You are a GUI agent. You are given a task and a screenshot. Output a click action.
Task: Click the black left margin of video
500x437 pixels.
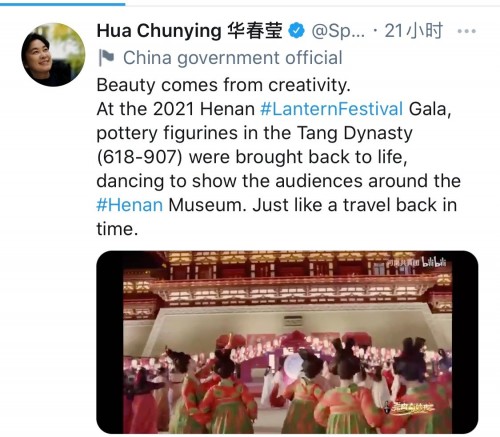click(x=110, y=342)
